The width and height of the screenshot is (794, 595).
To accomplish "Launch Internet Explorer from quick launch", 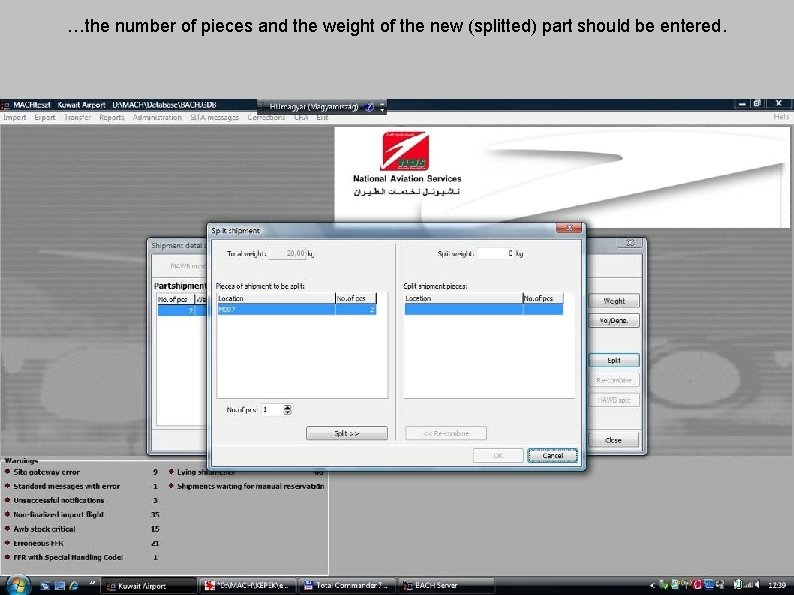I will [74, 585].
